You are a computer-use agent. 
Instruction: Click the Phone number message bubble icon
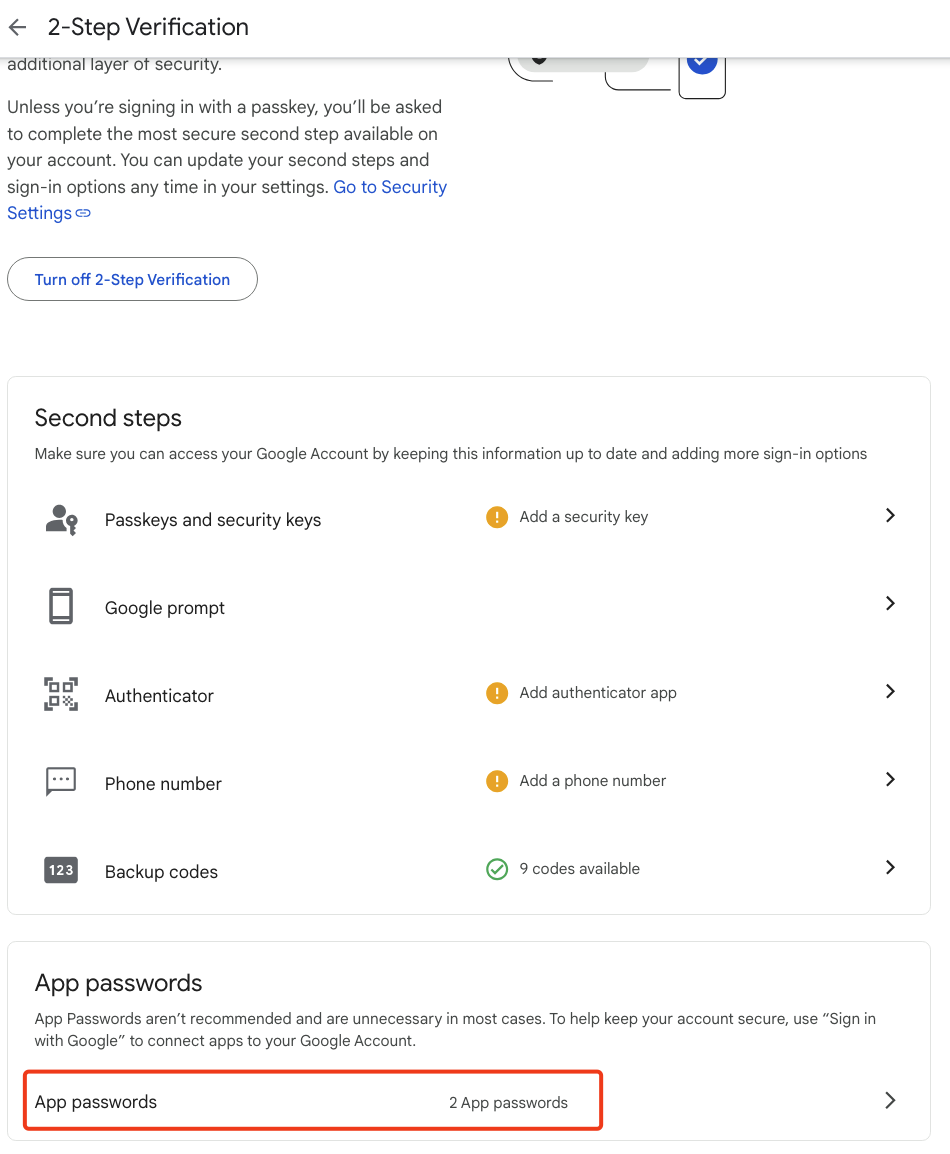[x=61, y=782]
